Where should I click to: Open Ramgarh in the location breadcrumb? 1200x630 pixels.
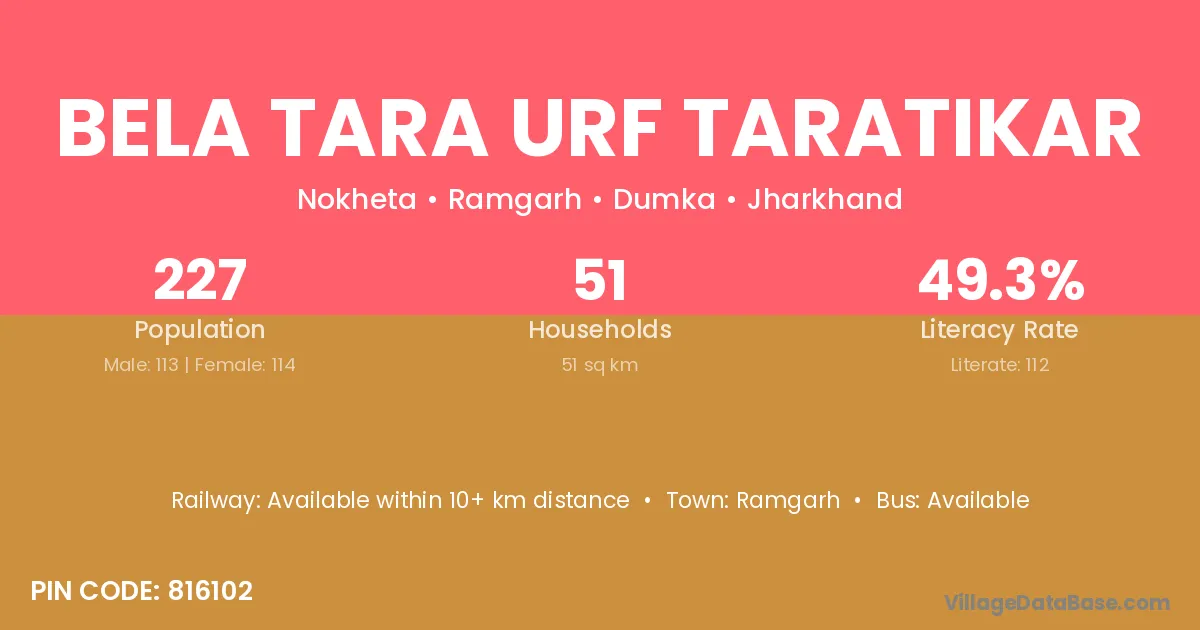point(514,199)
